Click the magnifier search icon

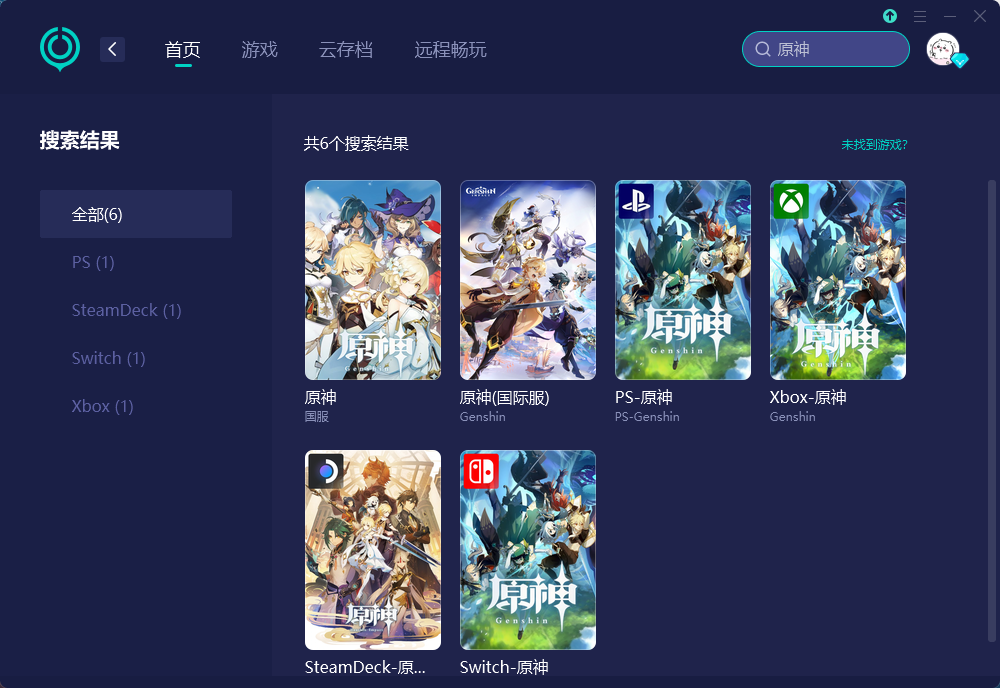(763, 49)
